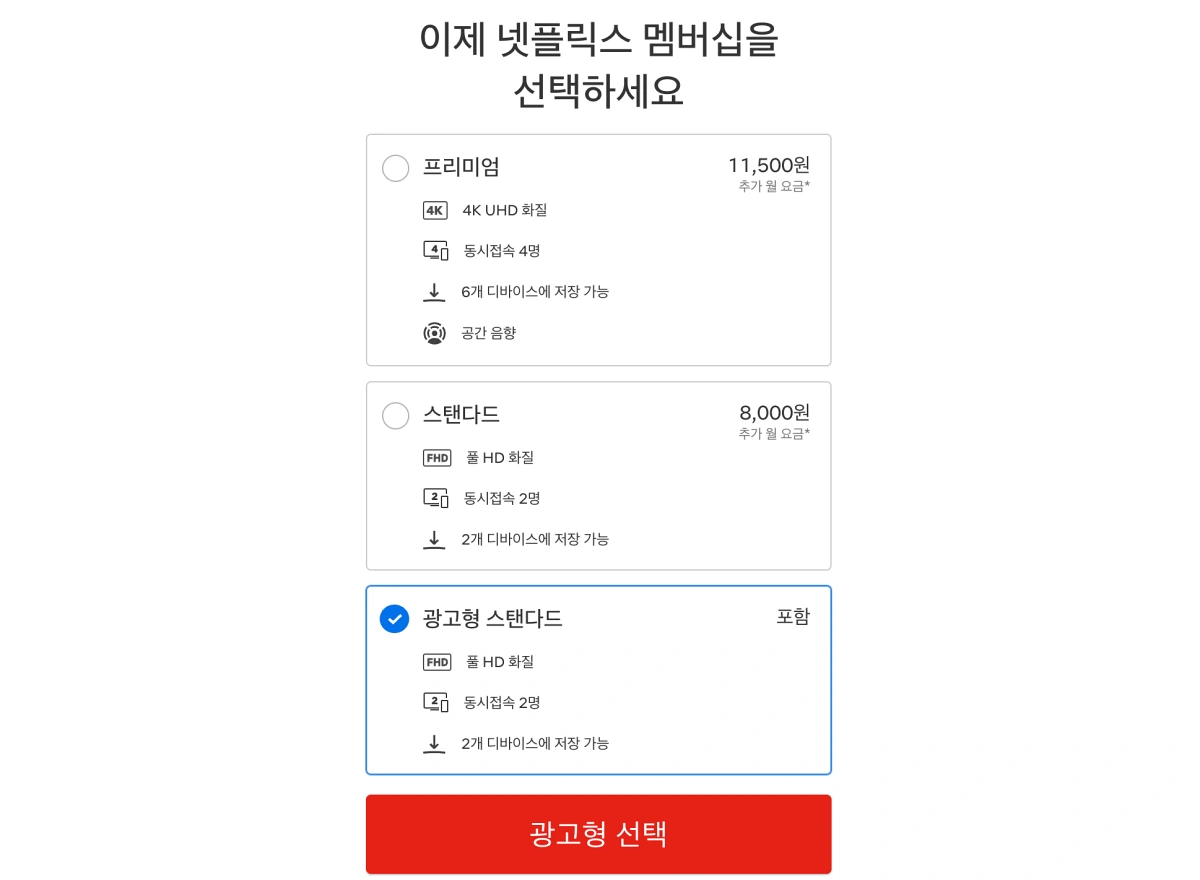Click the 포함 label on the ads plan

pos(793,617)
